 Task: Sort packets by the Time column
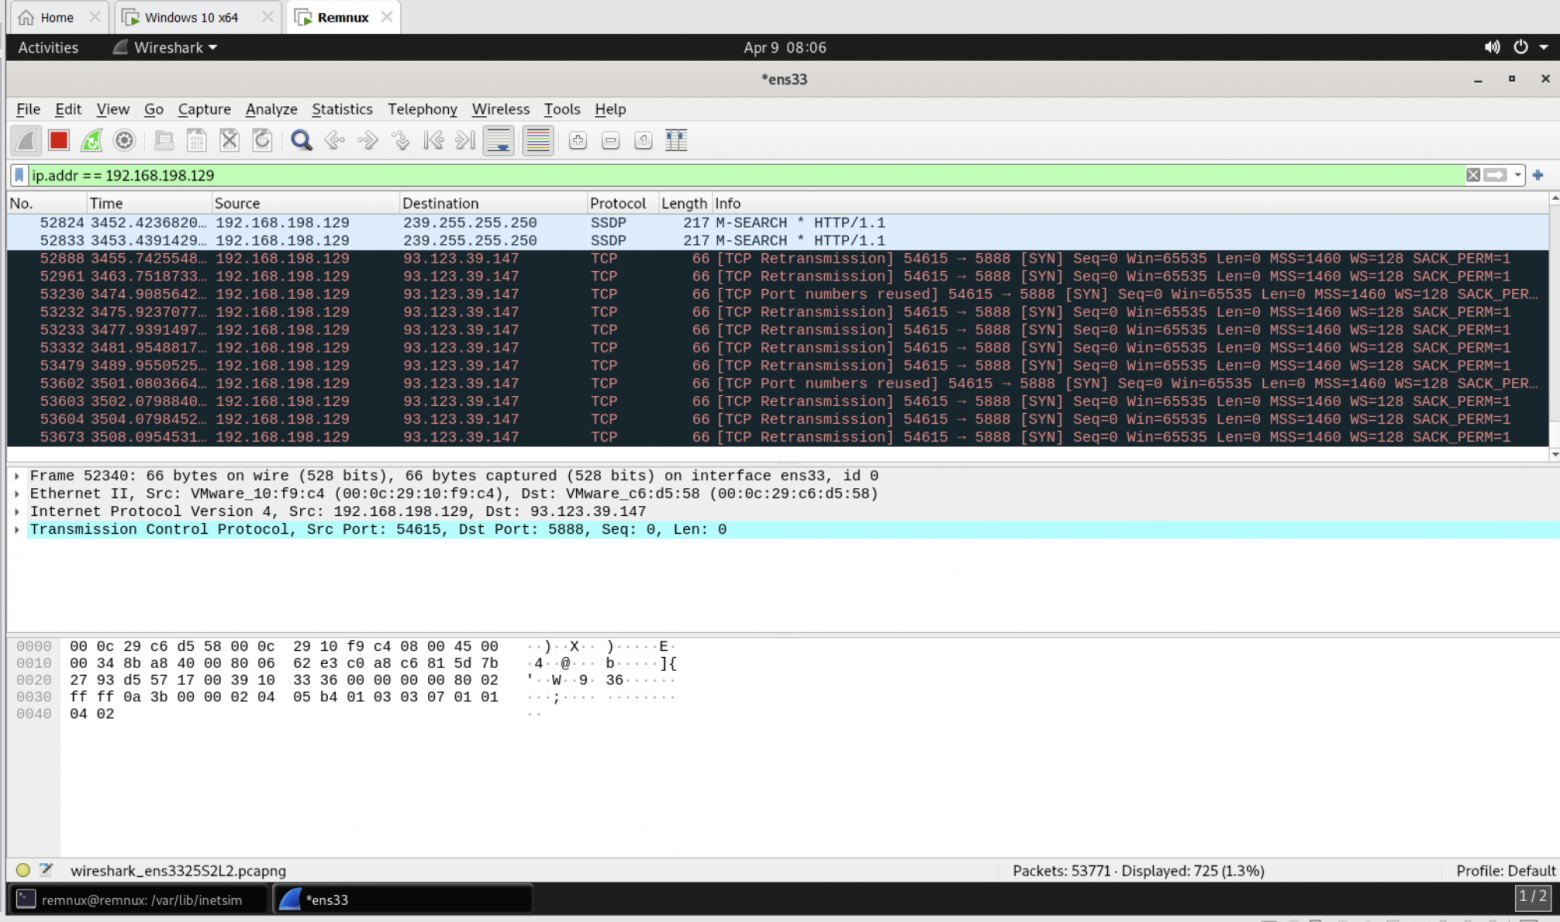click(148, 203)
